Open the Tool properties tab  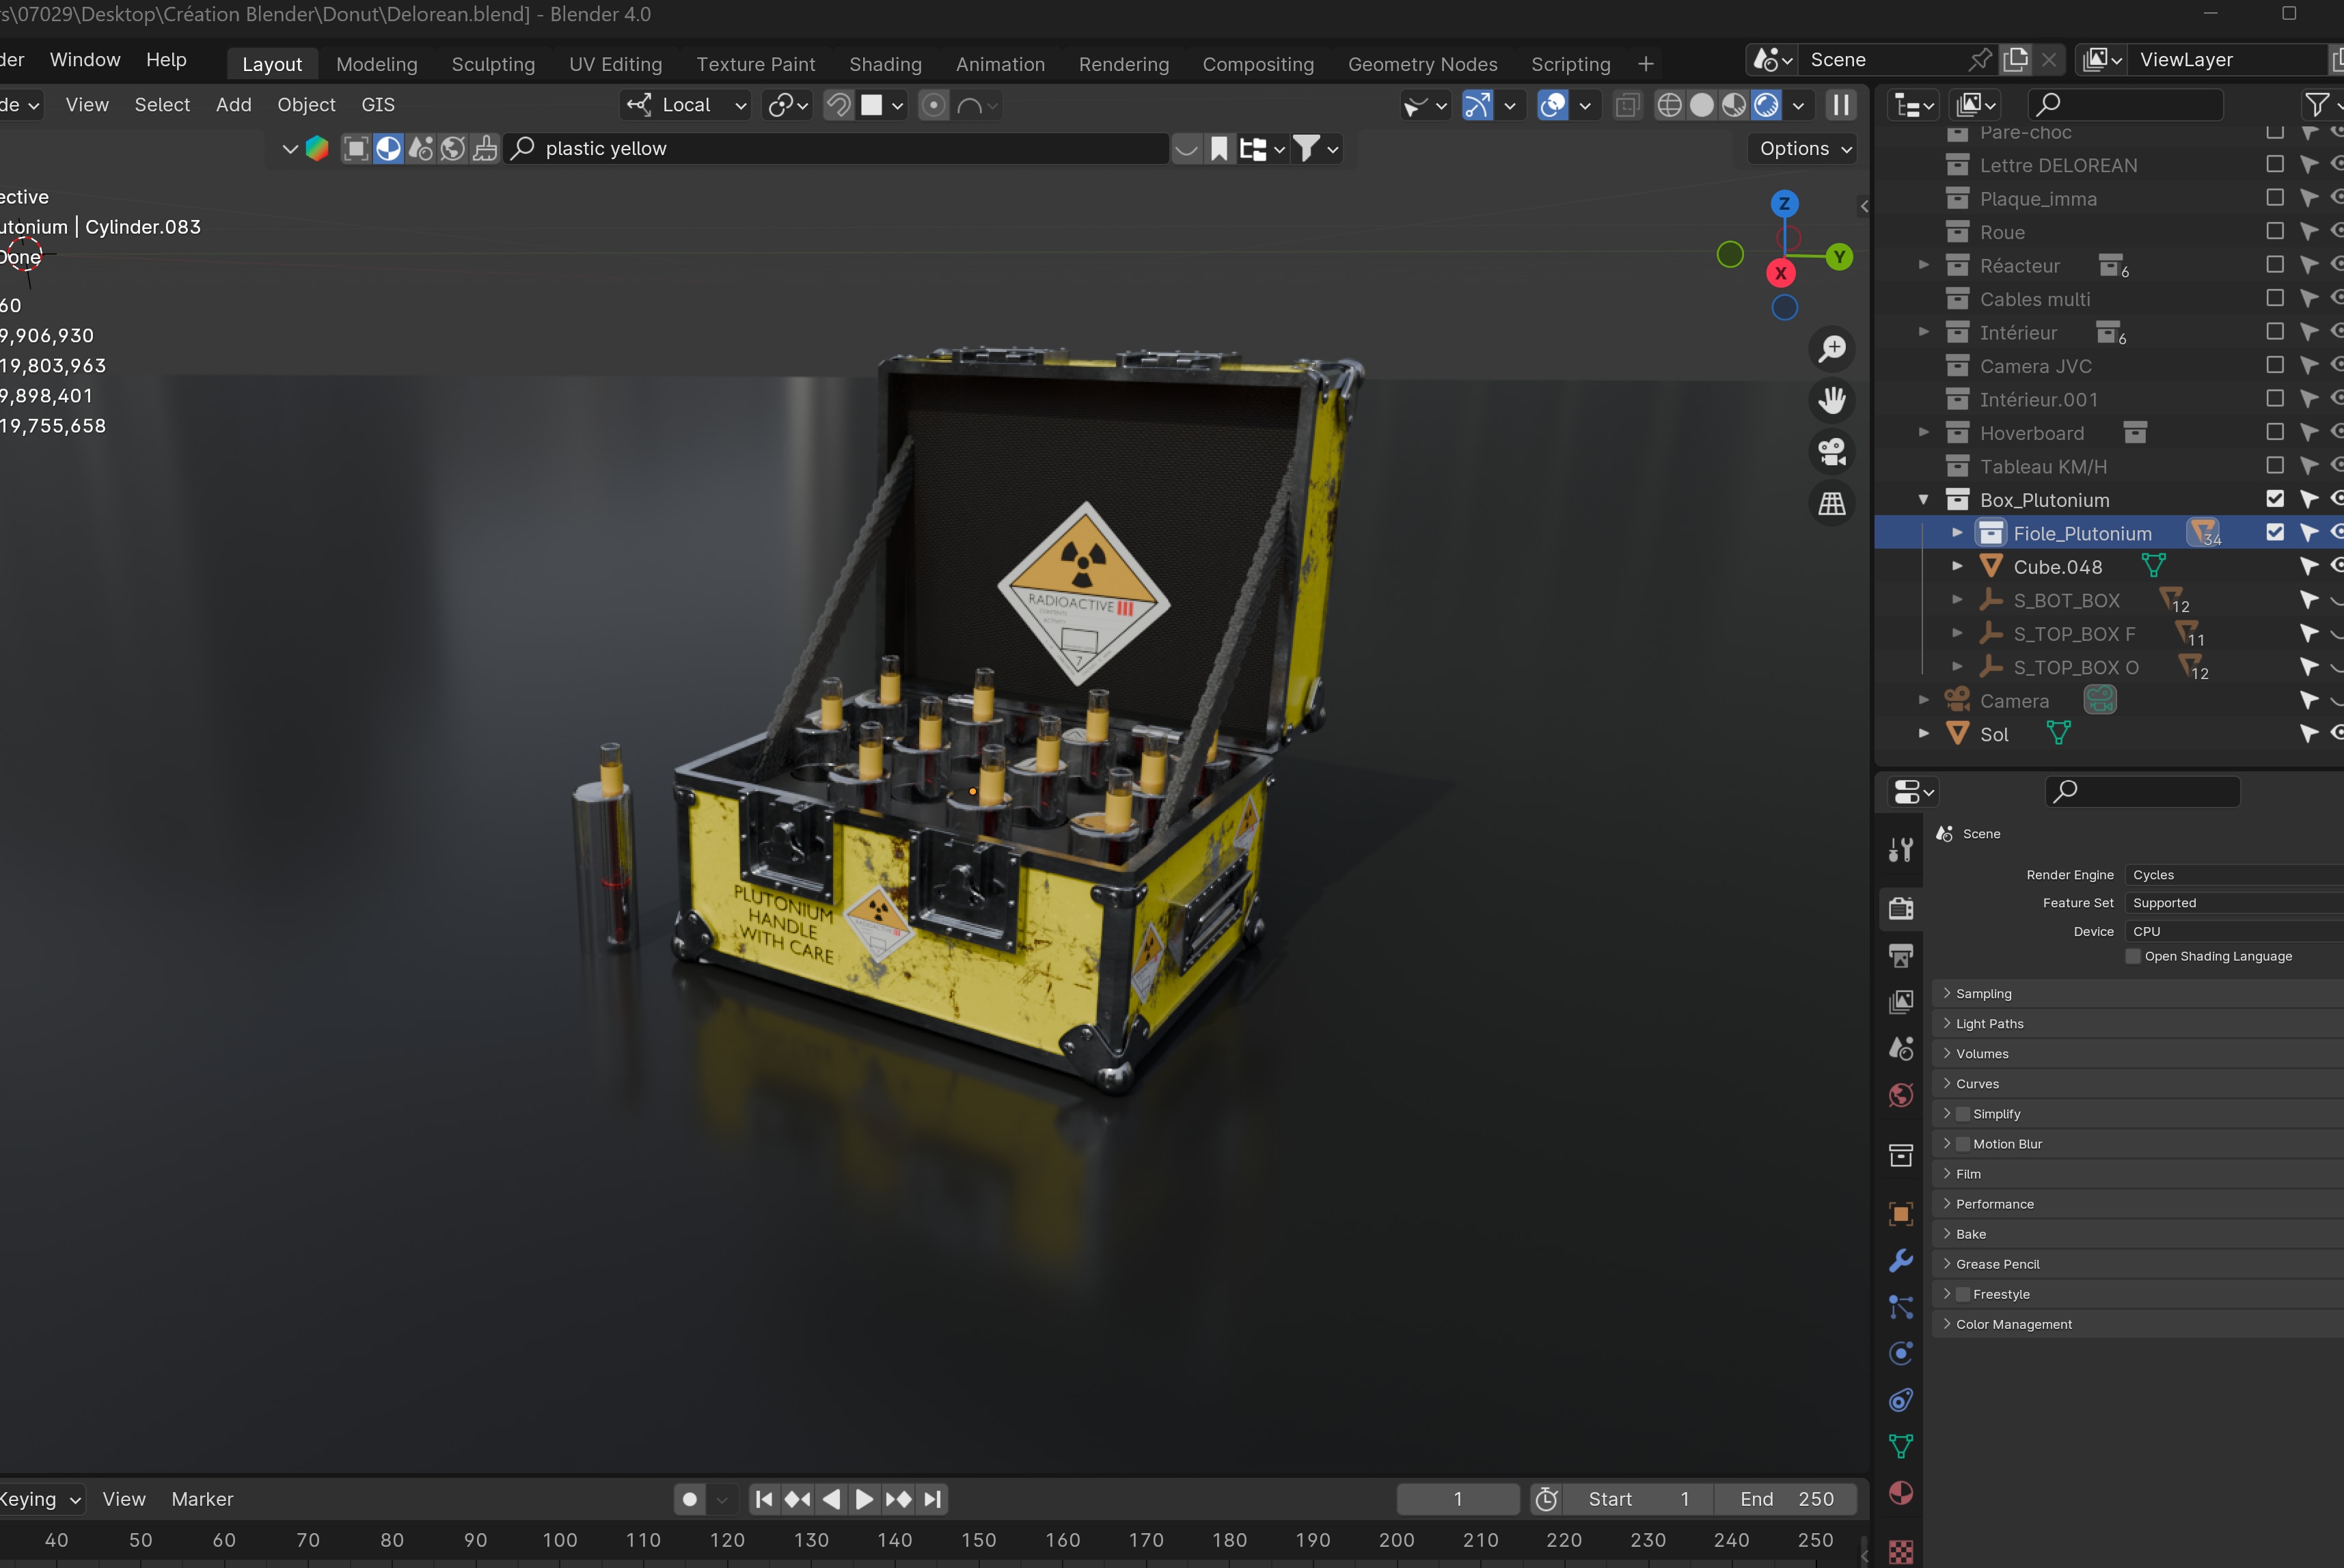[1900, 850]
